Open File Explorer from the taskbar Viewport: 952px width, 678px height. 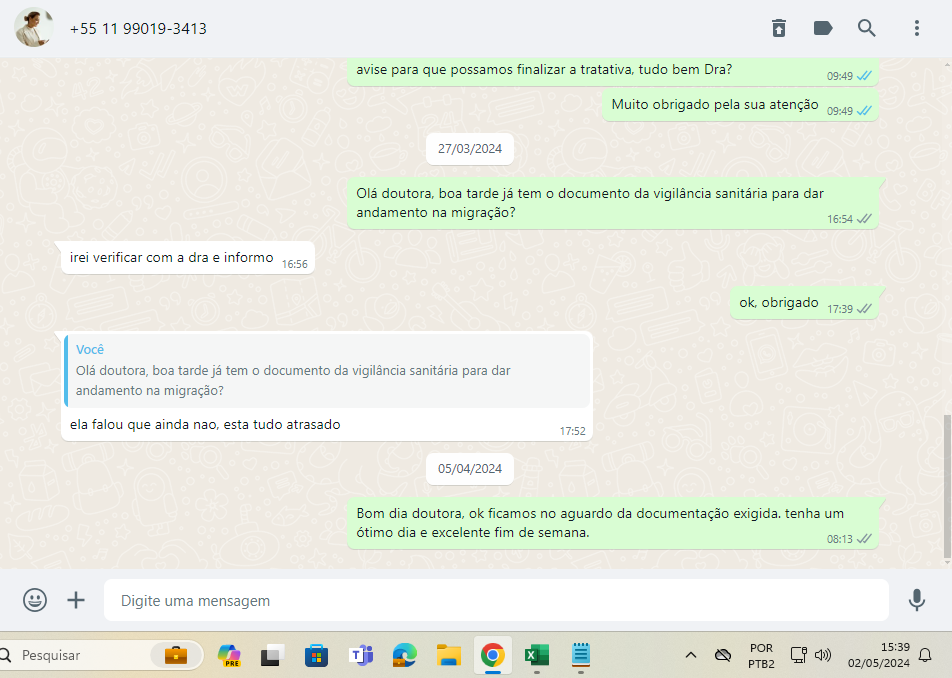click(448, 656)
